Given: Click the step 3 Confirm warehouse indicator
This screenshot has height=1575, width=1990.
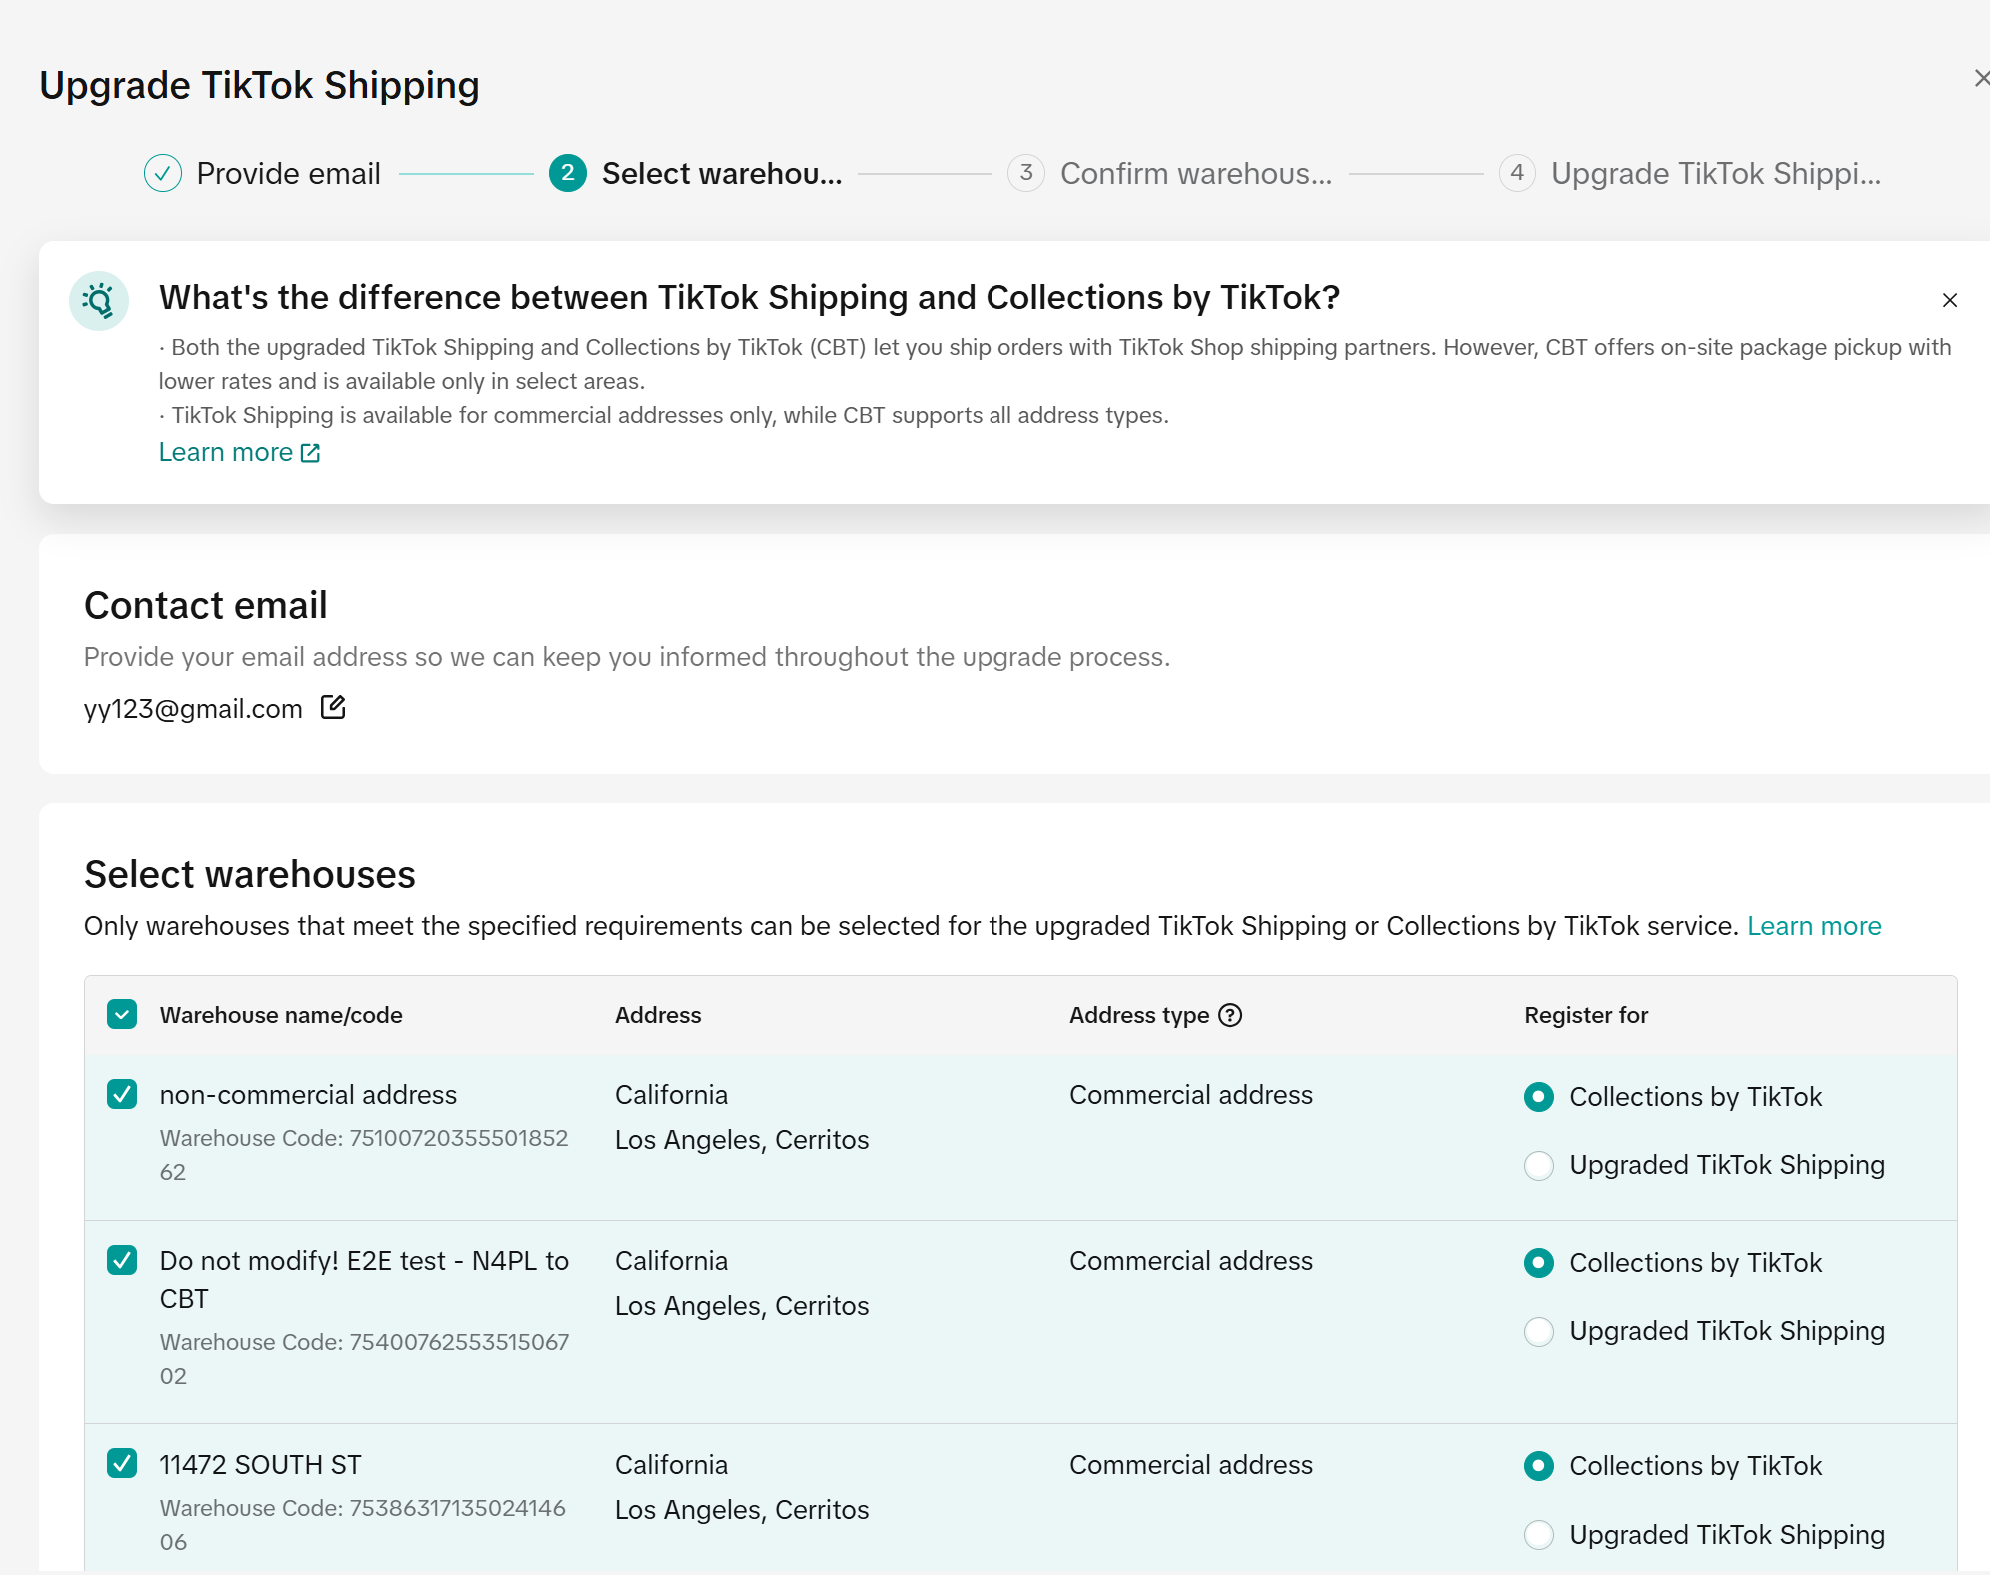Looking at the screenshot, I should coord(1026,173).
